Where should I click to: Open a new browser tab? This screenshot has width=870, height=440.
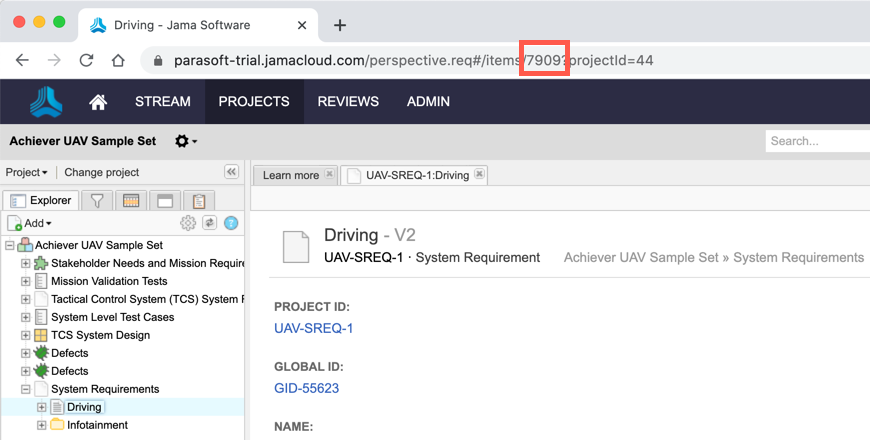pyautogui.click(x=340, y=26)
